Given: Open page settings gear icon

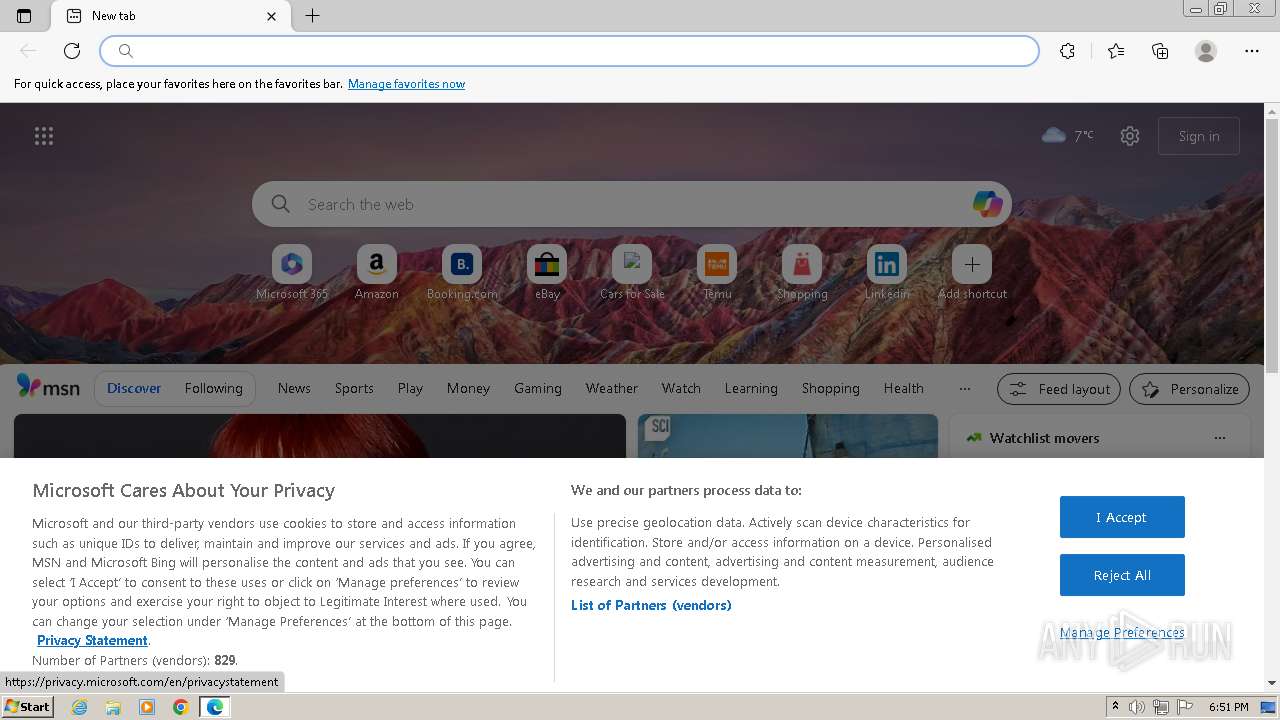Looking at the screenshot, I should 1130,136.
